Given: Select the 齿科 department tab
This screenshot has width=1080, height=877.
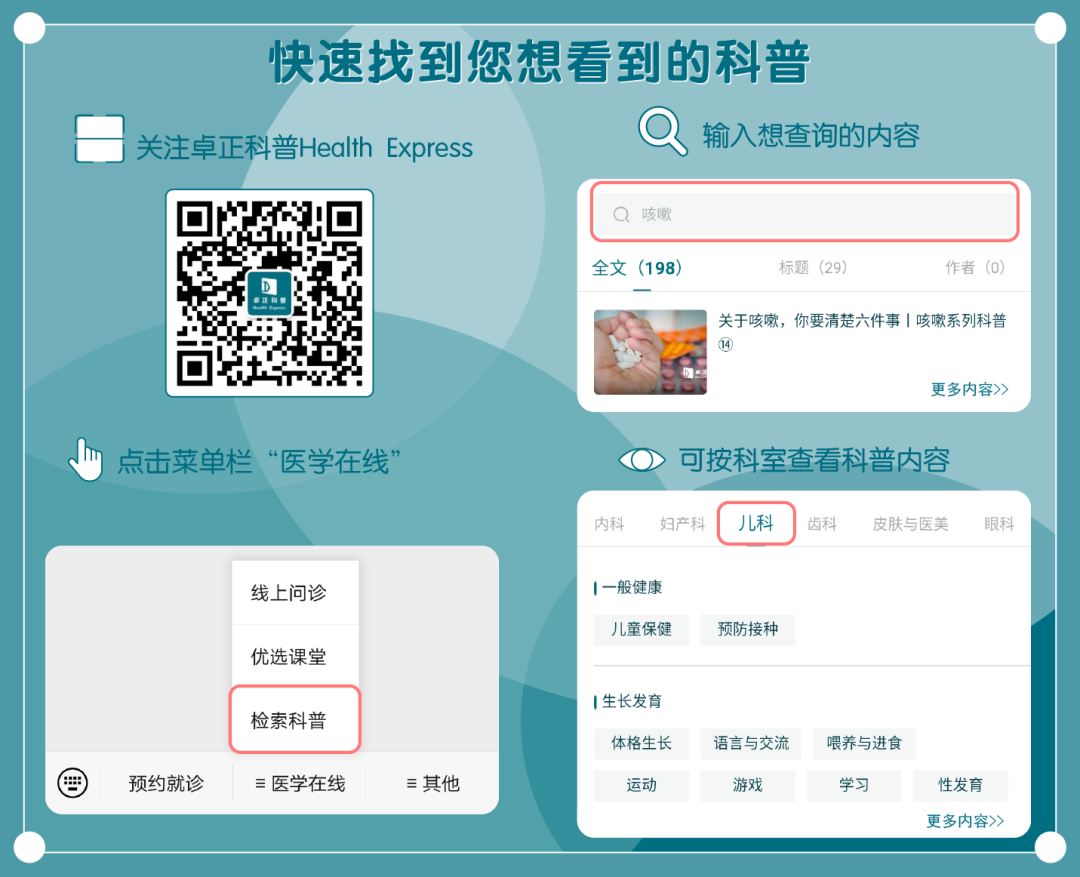Looking at the screenshot, I should coord(822,524).
